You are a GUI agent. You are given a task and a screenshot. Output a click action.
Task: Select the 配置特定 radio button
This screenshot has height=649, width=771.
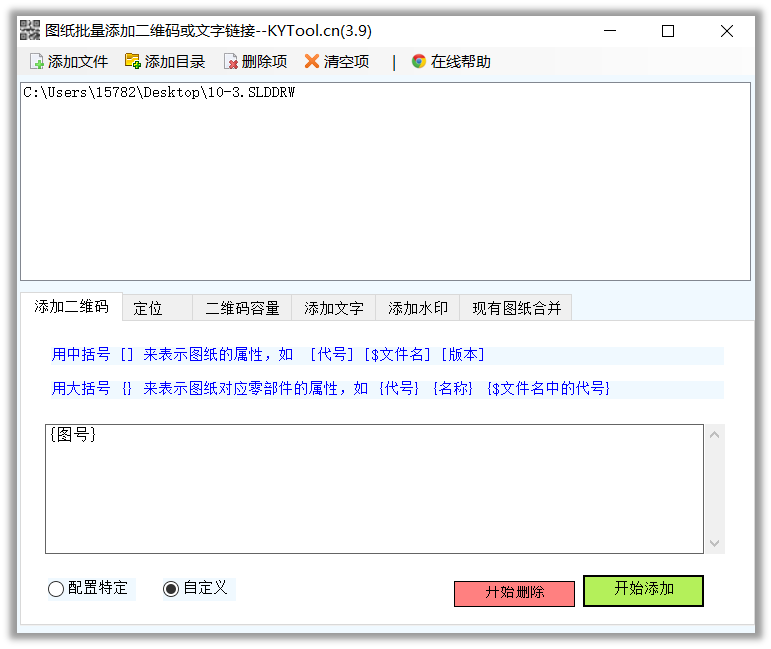pos(56,589)
